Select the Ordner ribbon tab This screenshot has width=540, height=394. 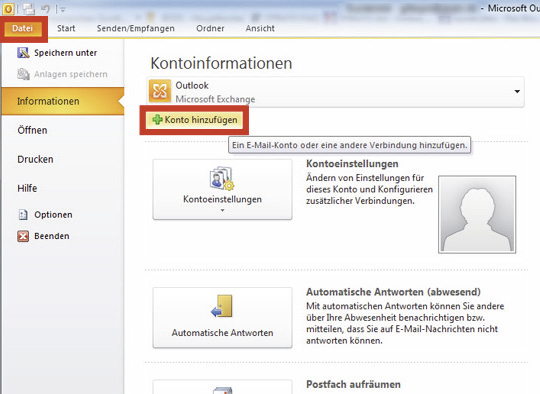pyautogui.click(x=210, y=29)
